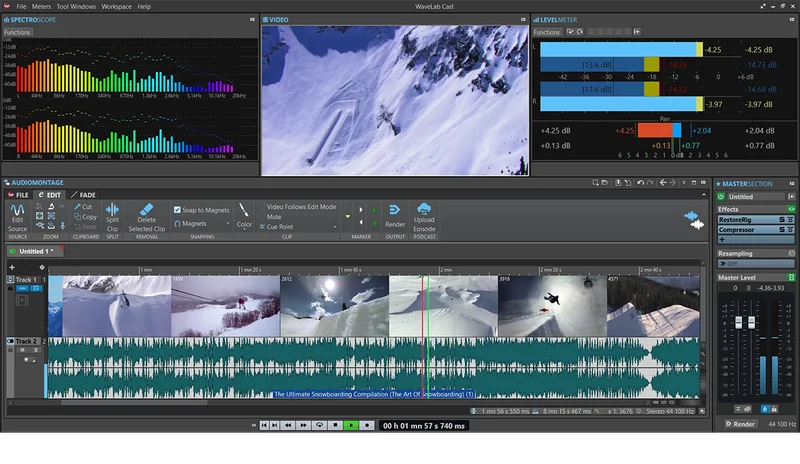Image resolution: width=800 pixels, height=464 pixels.
Task: Uncheck the Snap to Magnets checkbox
Action: (x=178, y=210)
